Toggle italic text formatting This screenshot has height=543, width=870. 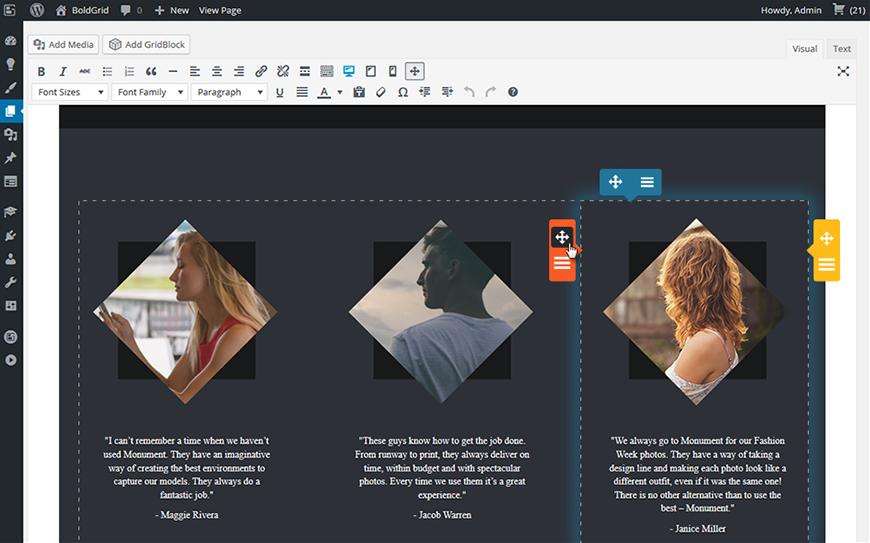63,71
